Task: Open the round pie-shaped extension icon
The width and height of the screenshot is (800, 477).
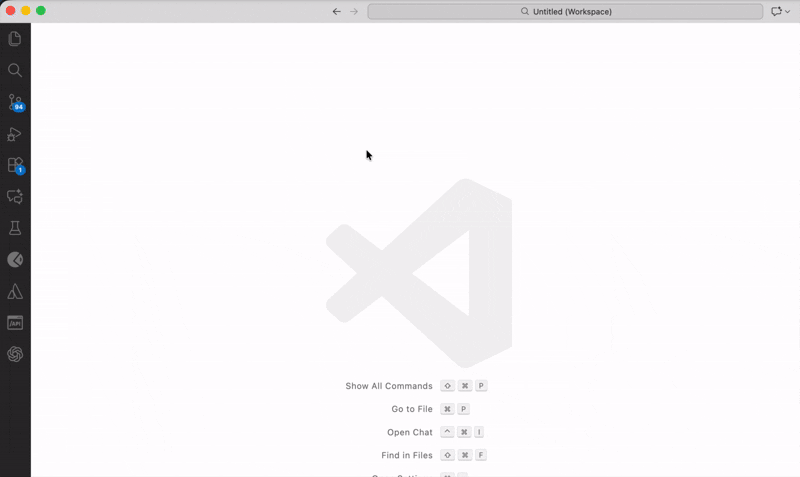Action: [15, 260]
